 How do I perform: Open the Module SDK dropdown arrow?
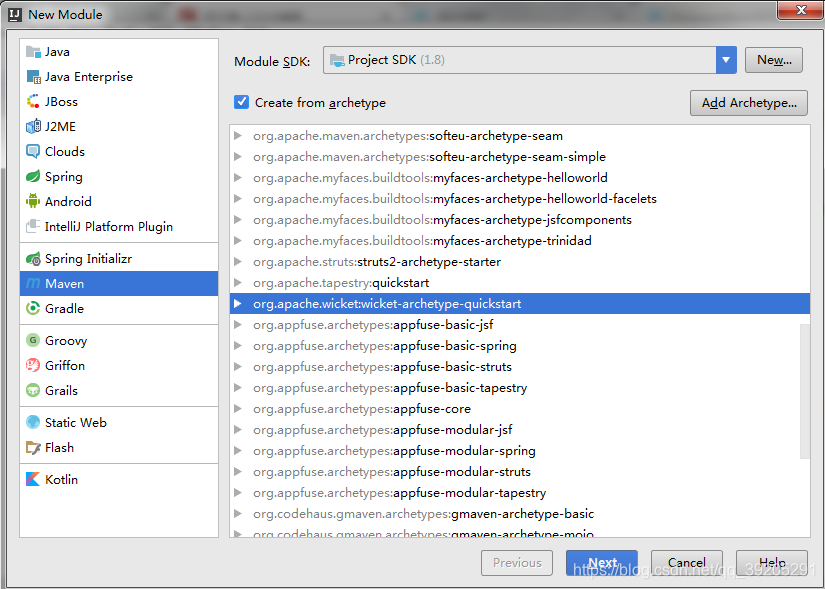click(726, 60)
